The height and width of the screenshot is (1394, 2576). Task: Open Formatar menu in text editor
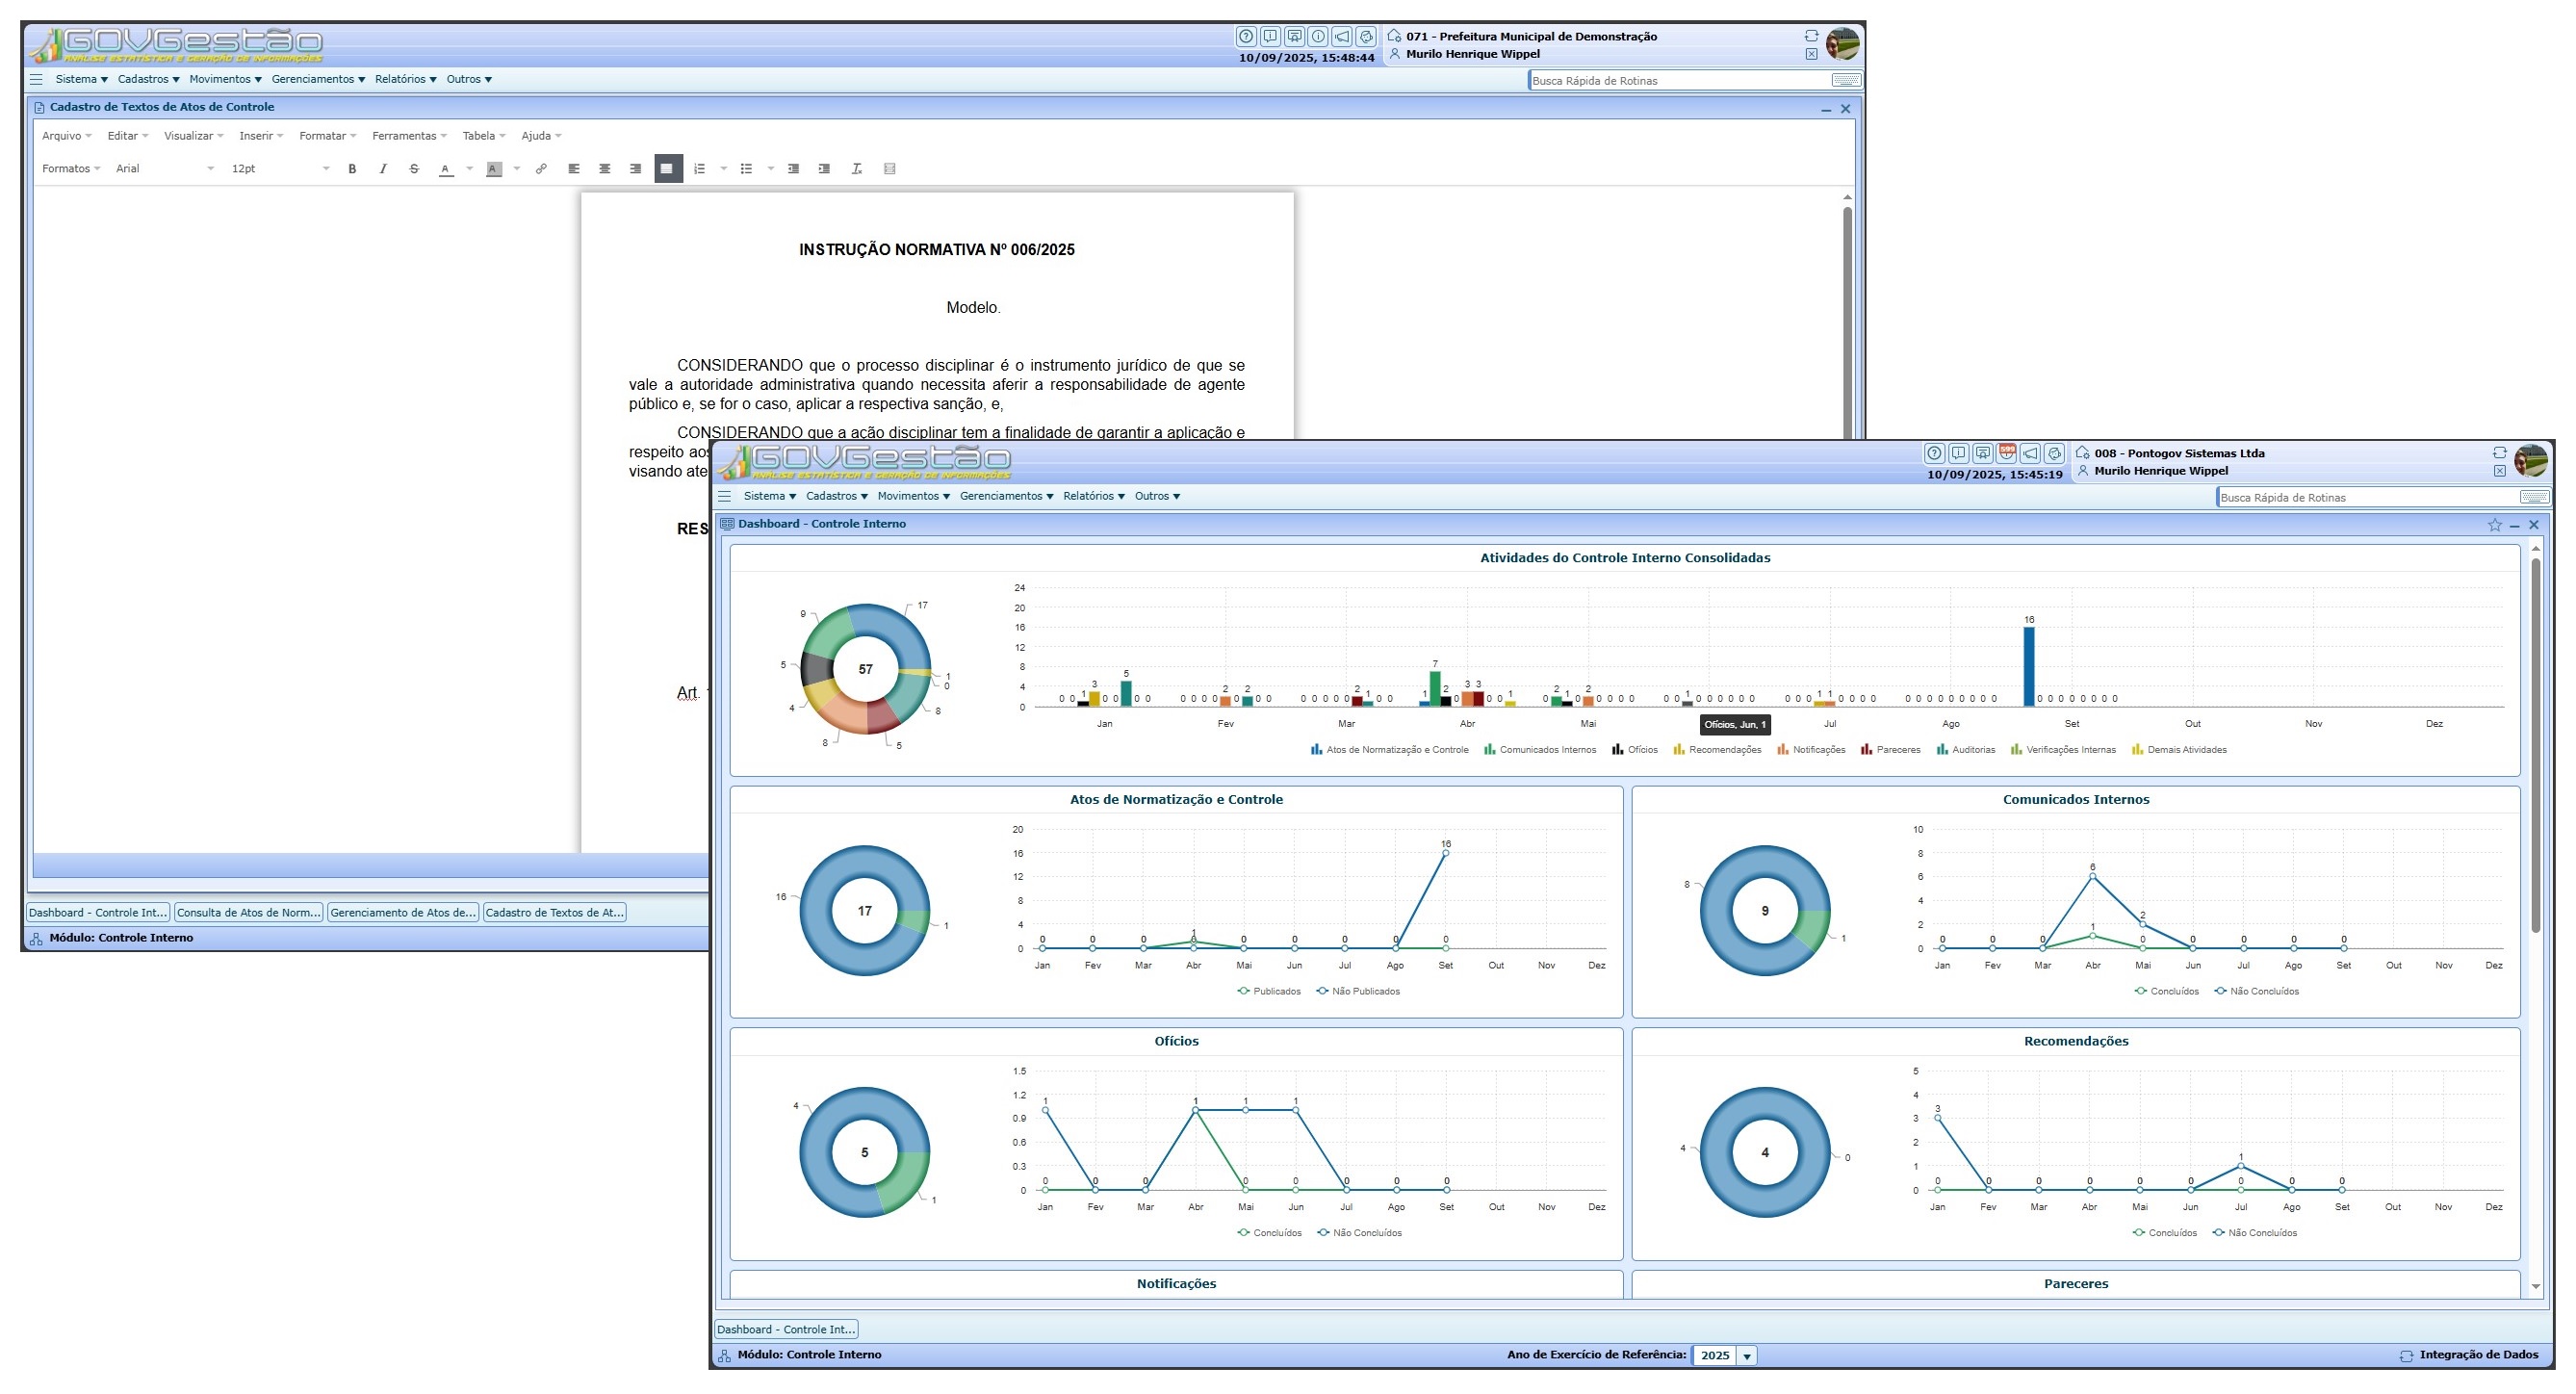tap(327, 136)
